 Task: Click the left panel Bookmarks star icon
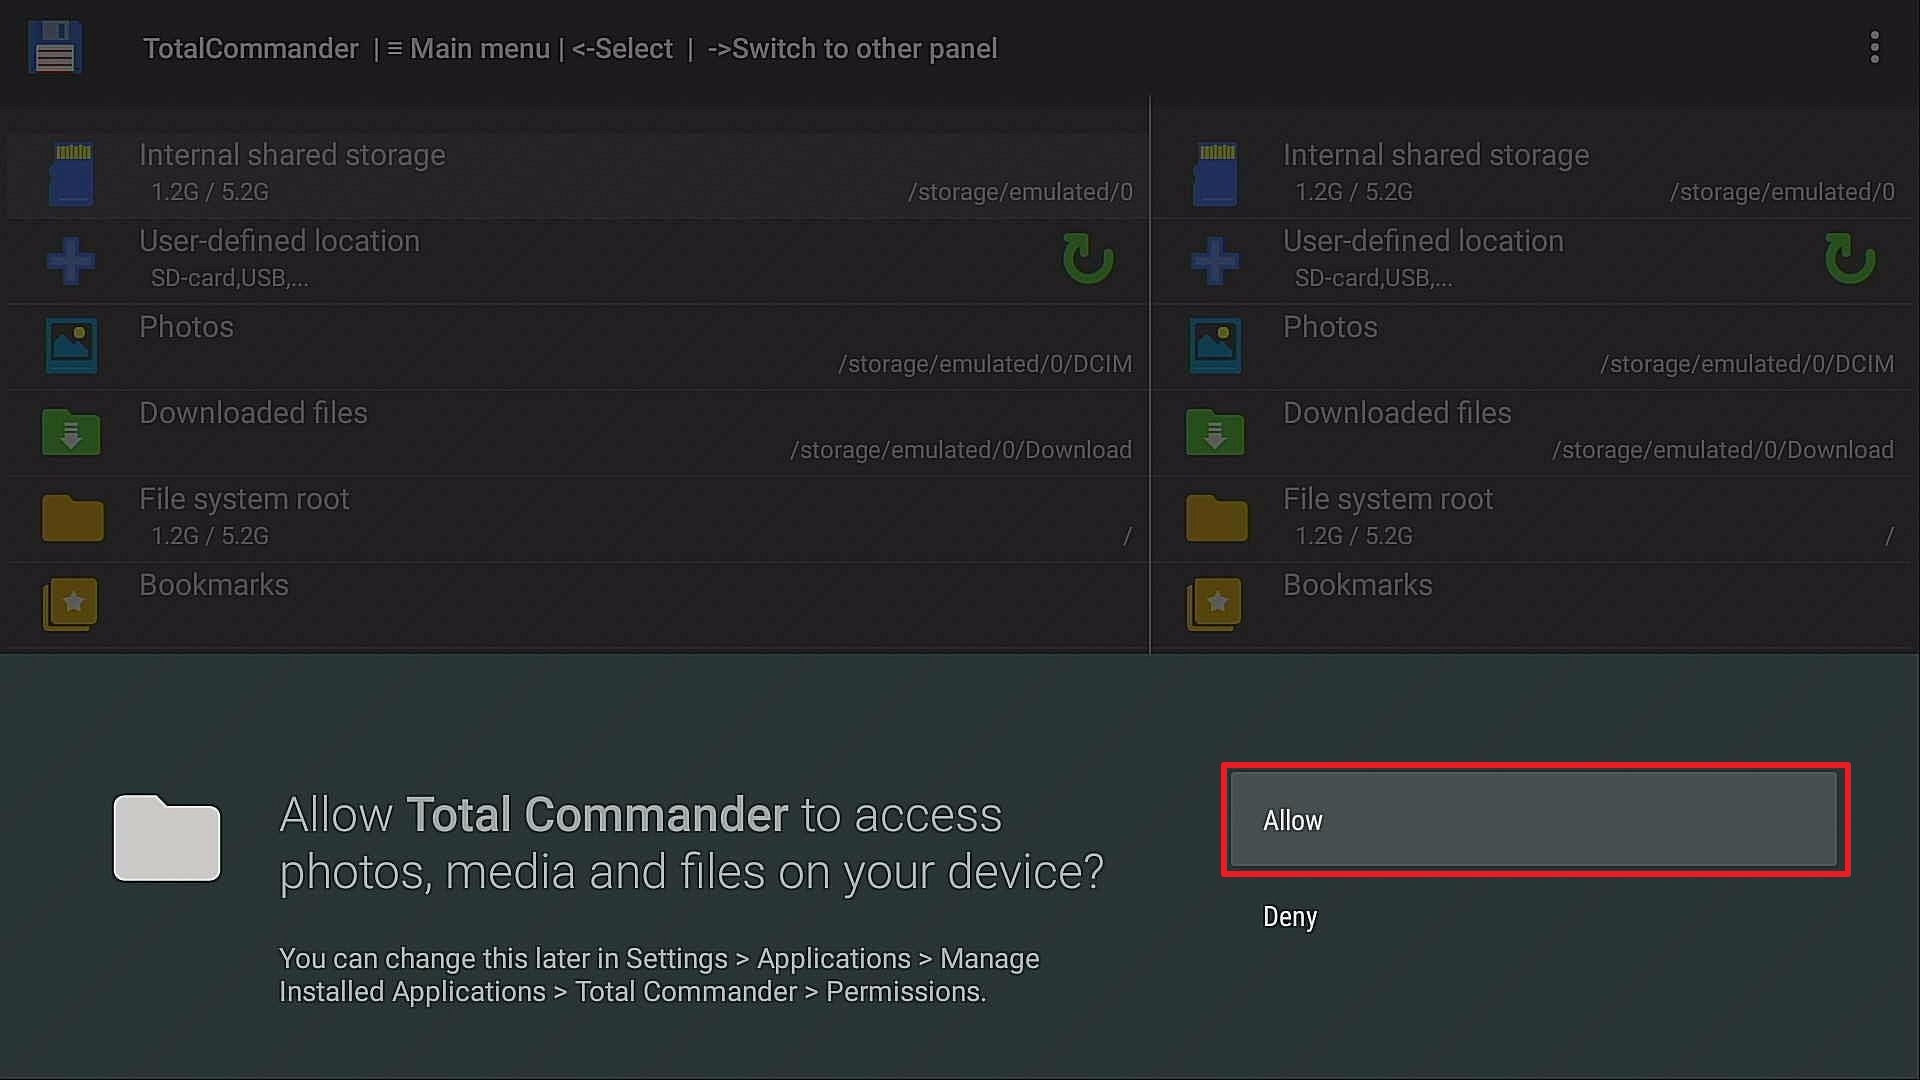point(71,604)
